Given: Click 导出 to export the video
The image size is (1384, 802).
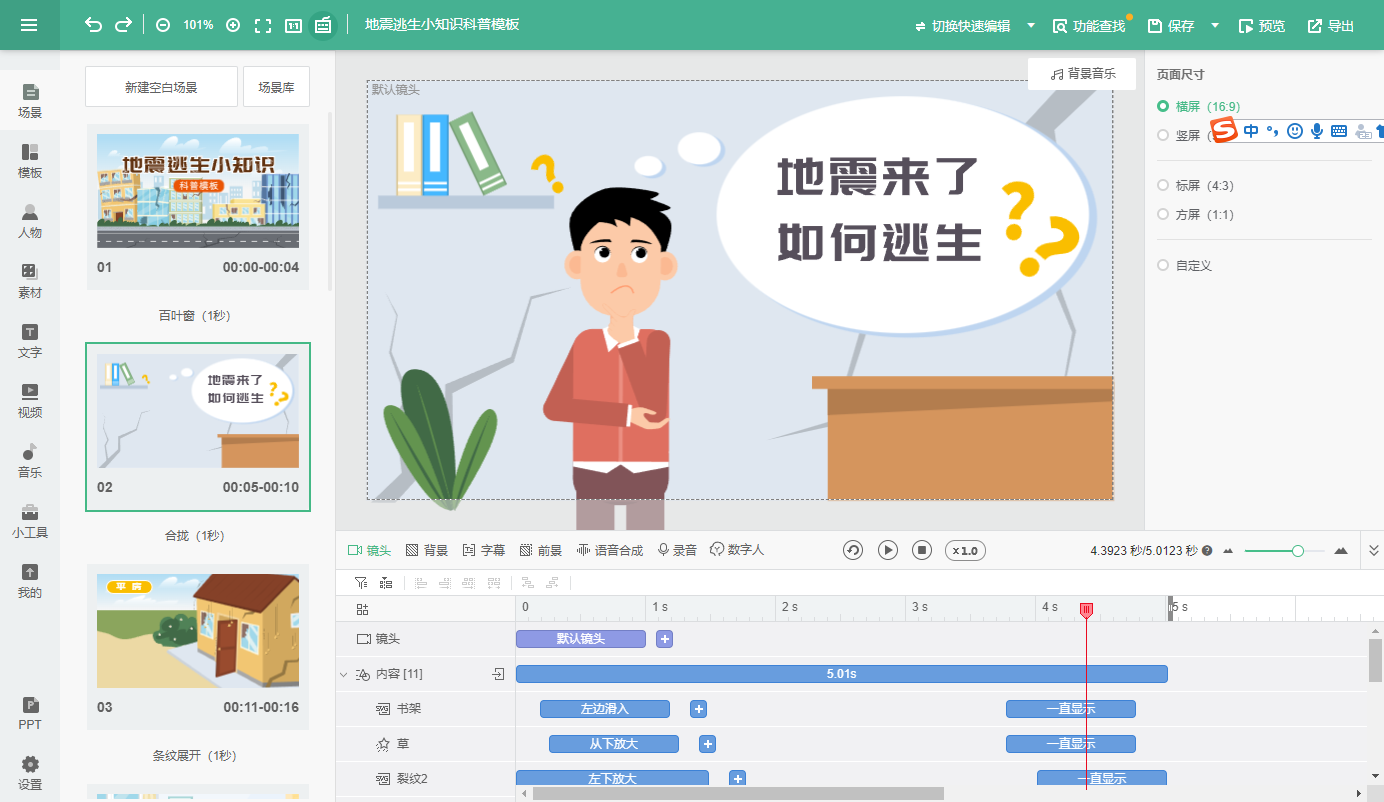Looking at the screenshot, I should click(1331, 26).
